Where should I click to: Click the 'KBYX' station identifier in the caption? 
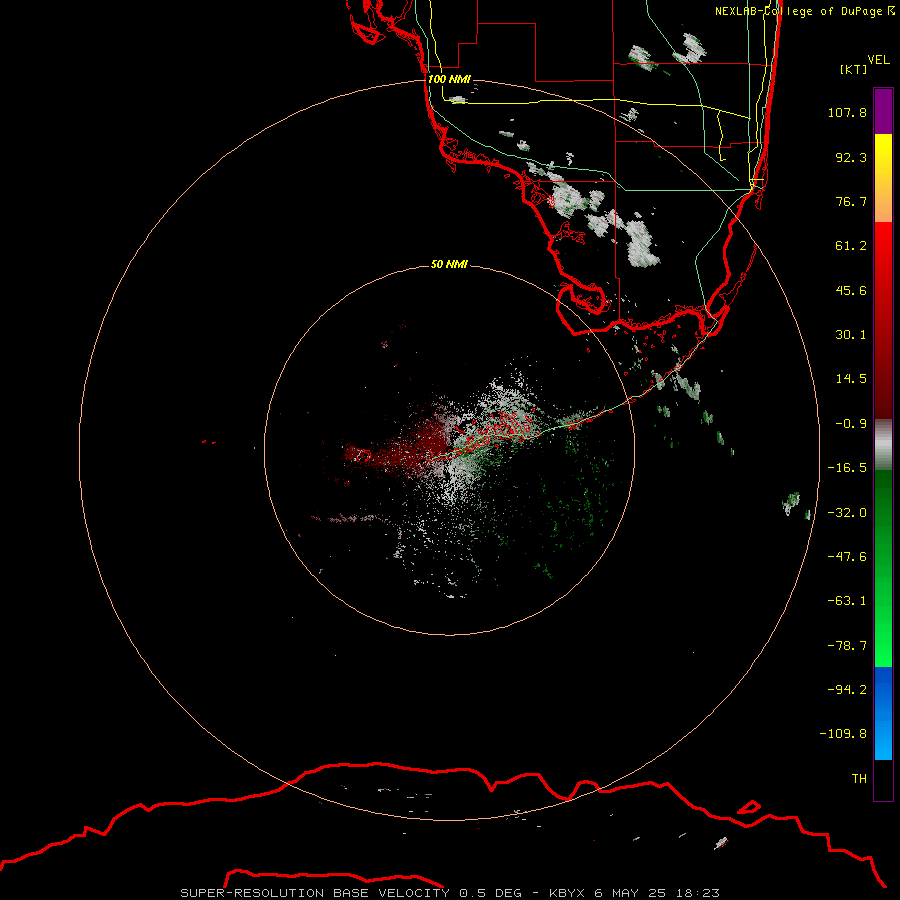567,893
